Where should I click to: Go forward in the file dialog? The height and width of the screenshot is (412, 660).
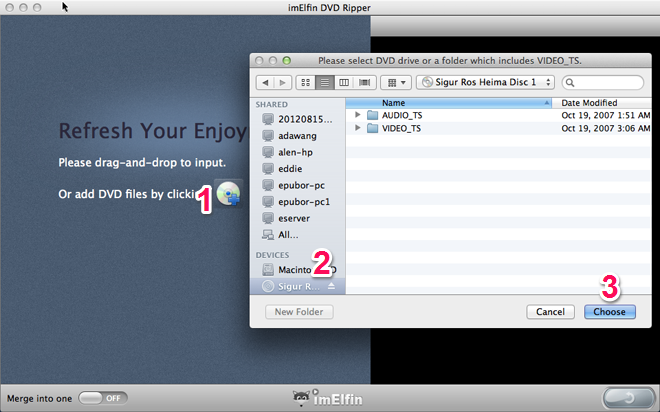[x=283, y=82]
